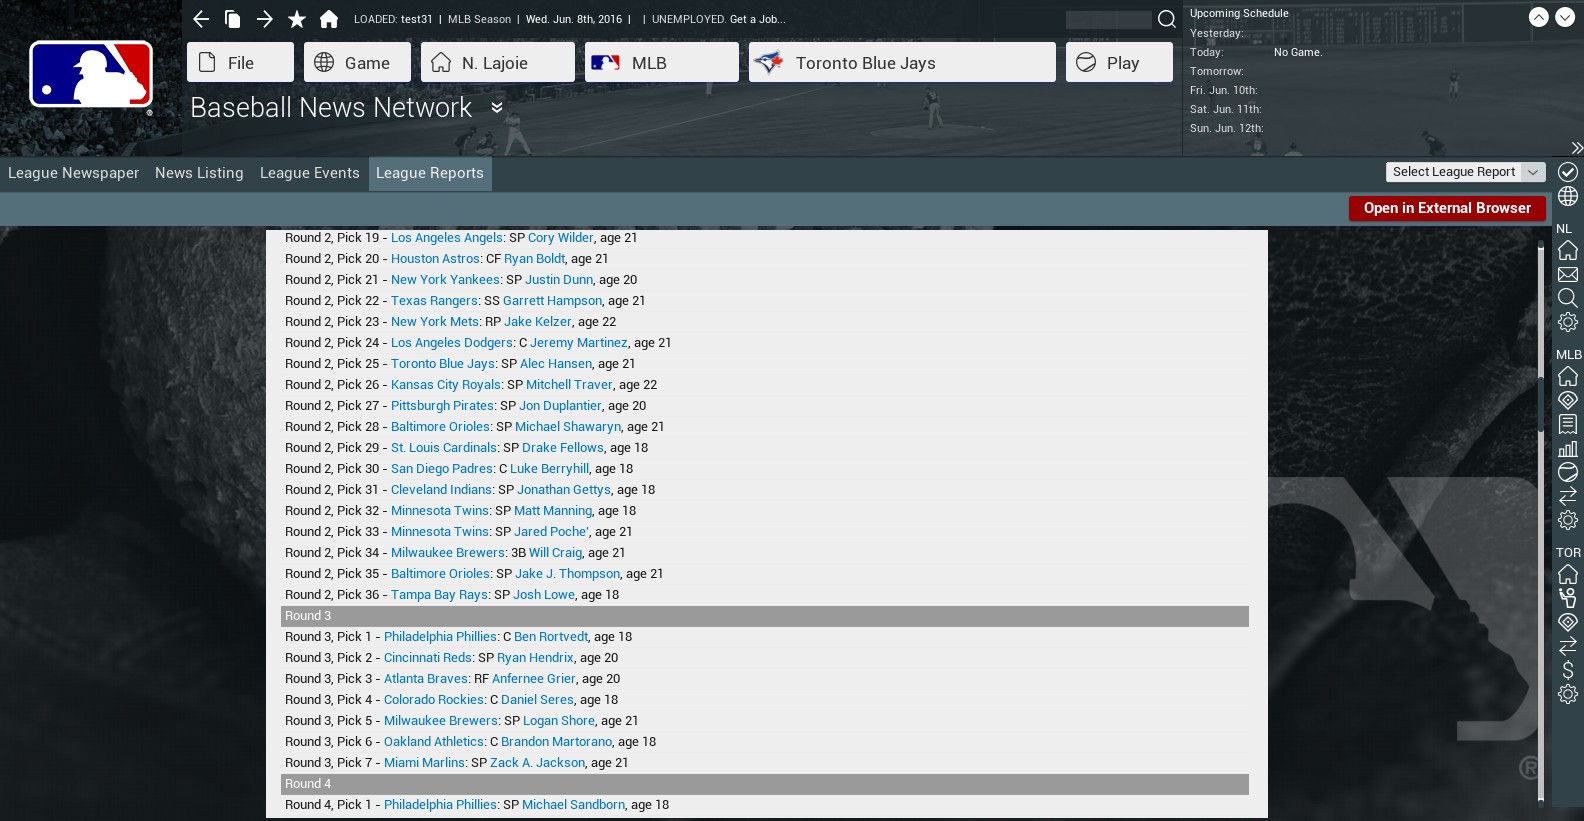Open the TOR settings gear icon
This screenshot has height=821, width=1584.
[1568, 694]
